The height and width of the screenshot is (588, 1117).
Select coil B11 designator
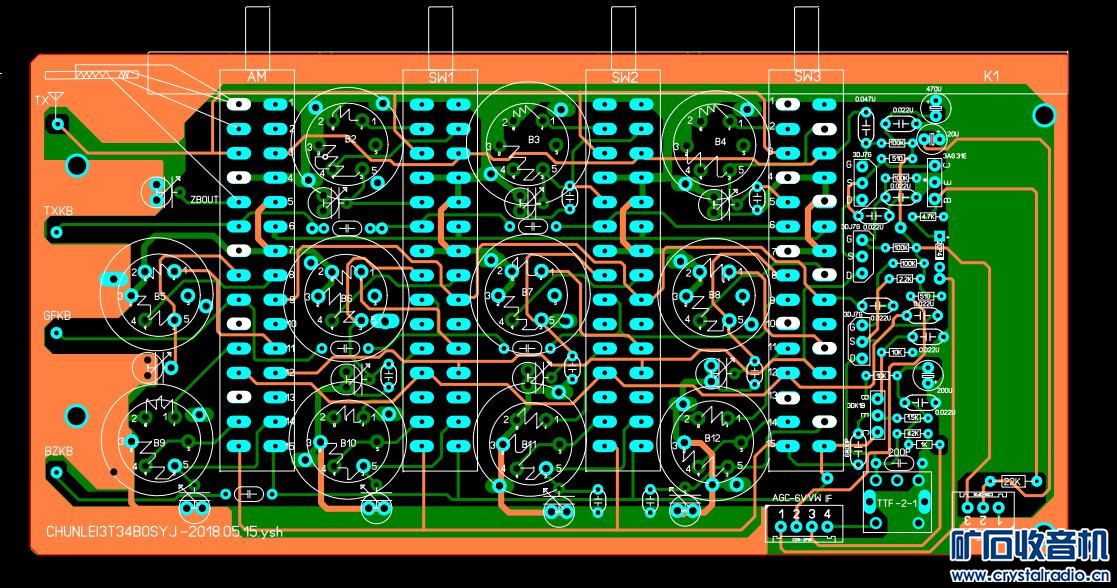[529, 444]
